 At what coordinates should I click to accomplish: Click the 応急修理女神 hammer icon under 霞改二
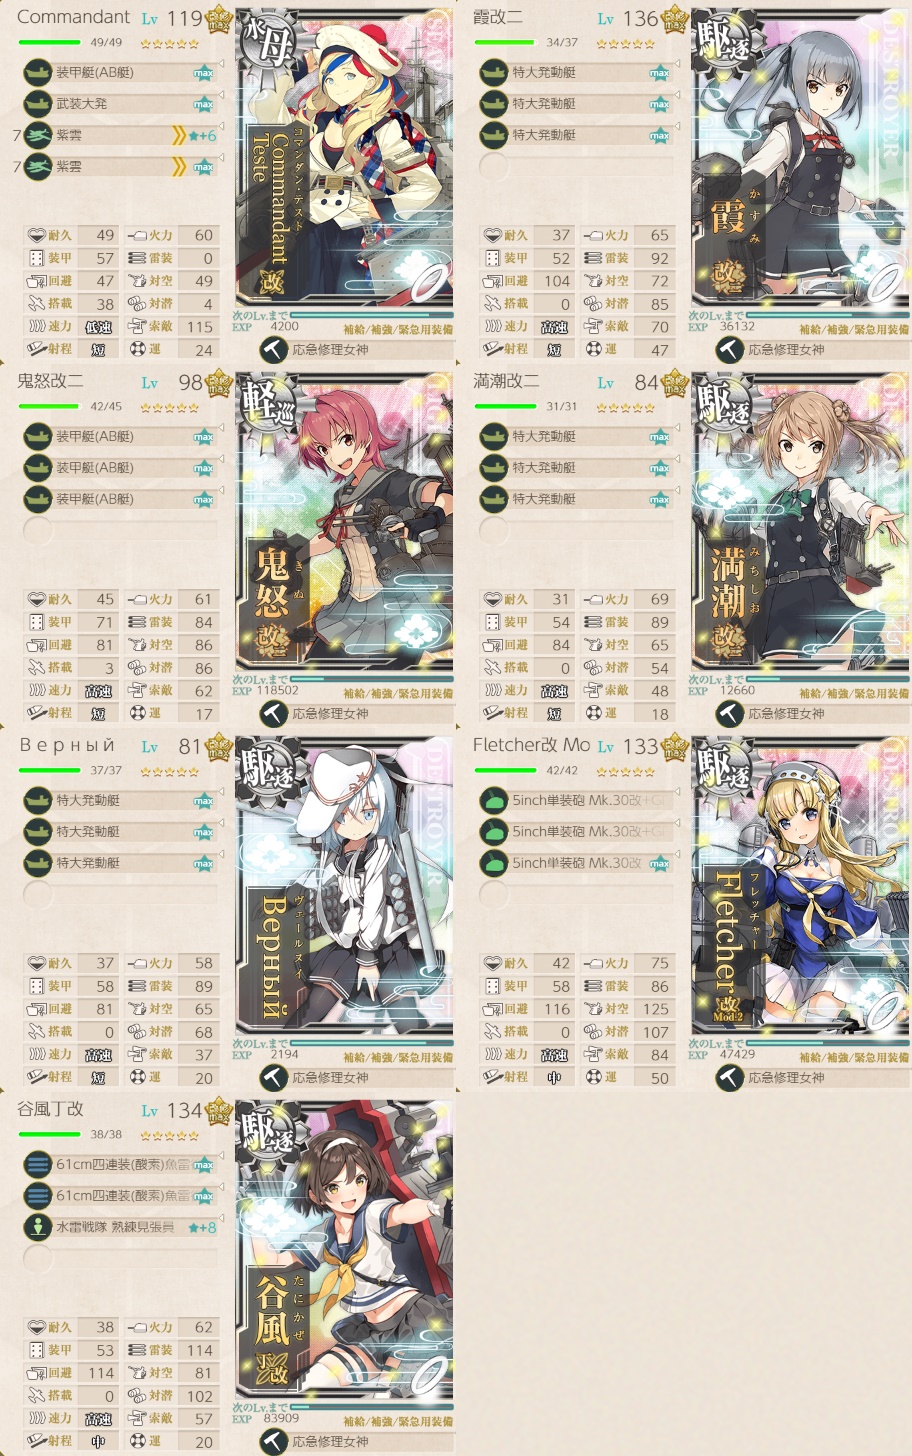[729, 349]
